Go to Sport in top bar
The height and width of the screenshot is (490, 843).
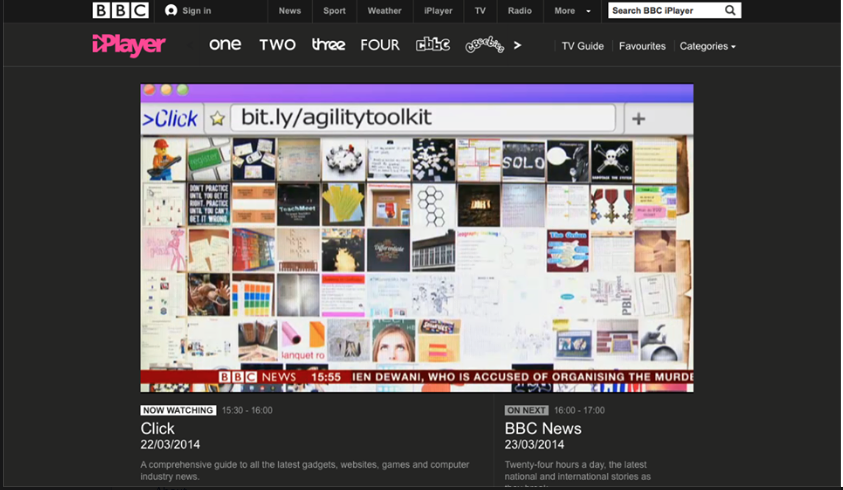pos(334,11)
